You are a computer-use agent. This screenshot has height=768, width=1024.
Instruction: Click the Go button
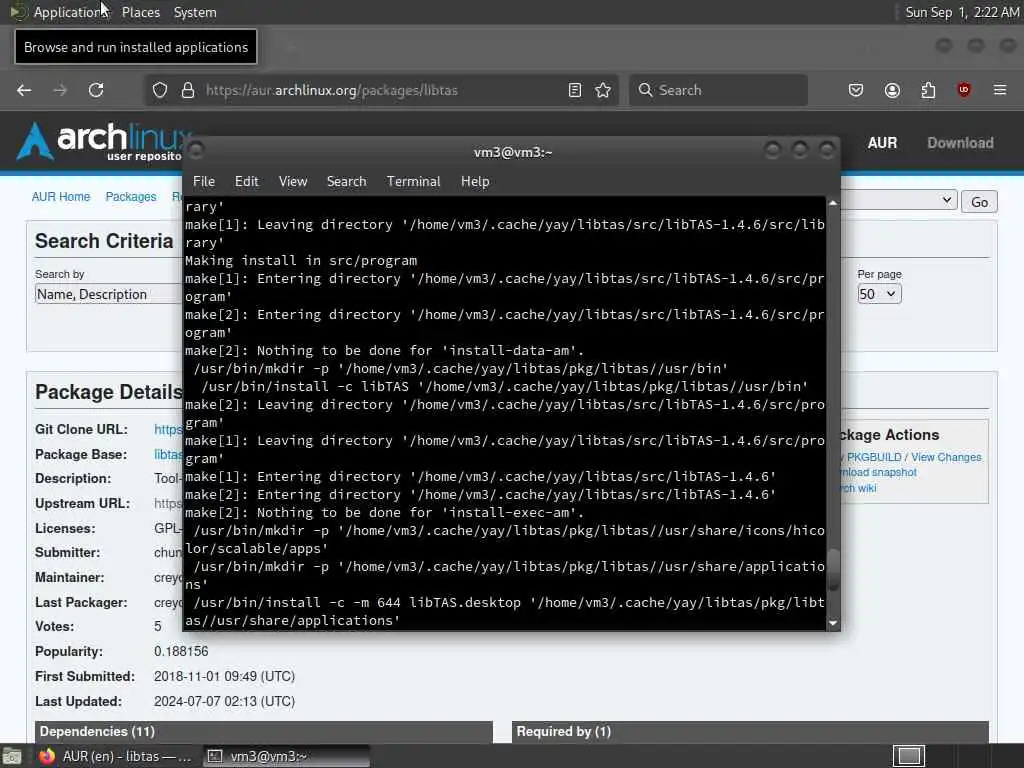tap(979, 202)
